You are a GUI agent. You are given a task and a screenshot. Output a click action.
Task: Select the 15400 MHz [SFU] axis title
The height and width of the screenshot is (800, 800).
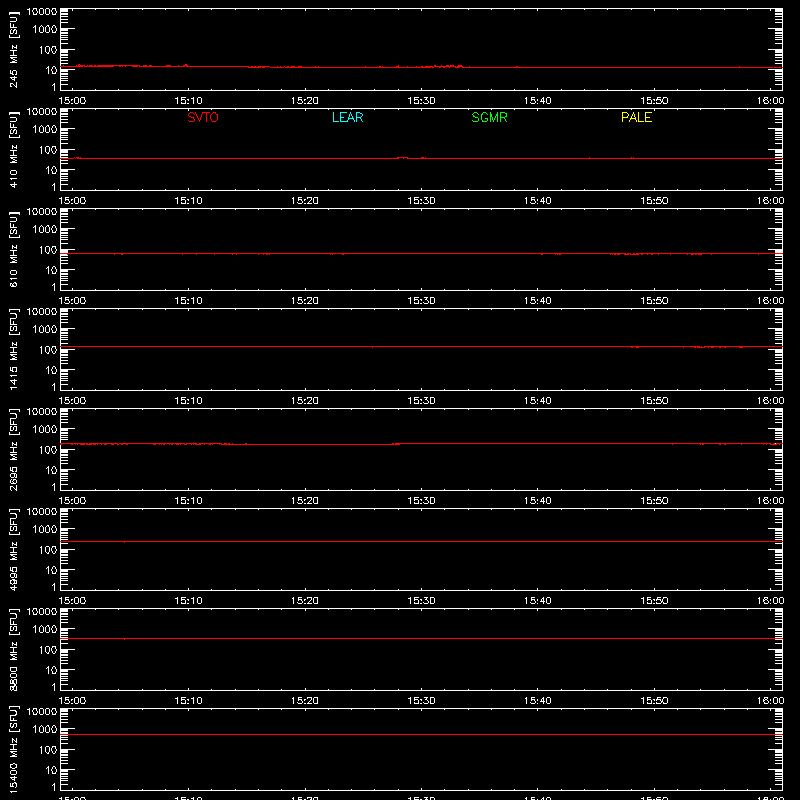point(13,749)
